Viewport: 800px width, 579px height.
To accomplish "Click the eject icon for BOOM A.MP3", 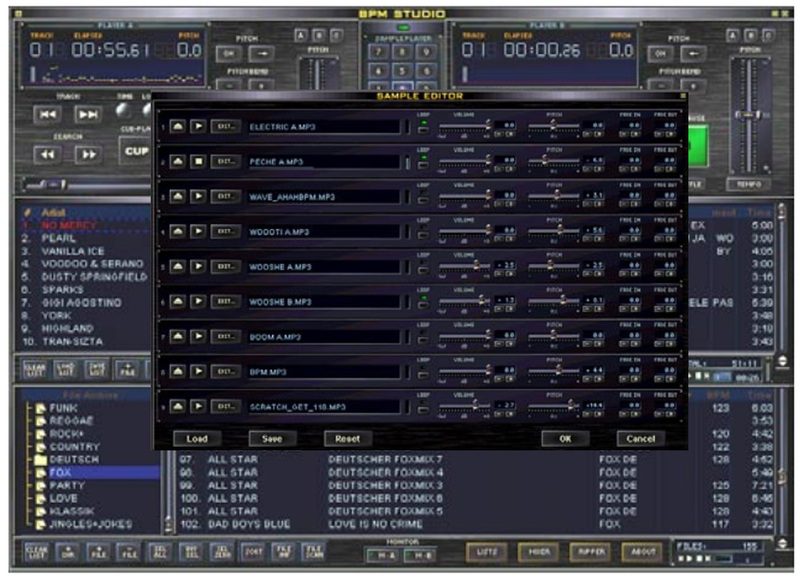I will tap(177, 336).
